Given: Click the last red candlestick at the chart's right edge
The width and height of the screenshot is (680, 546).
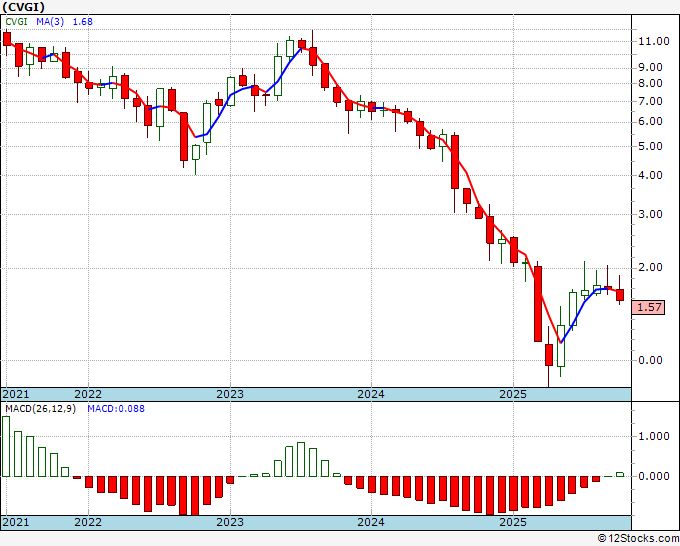Looking at the screenshot, I should coord(620,294).
